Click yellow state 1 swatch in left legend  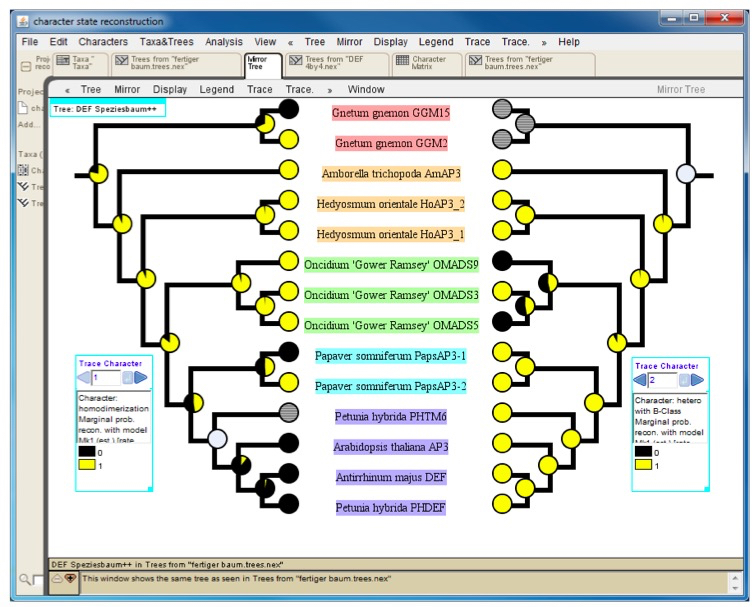point(87,465)
